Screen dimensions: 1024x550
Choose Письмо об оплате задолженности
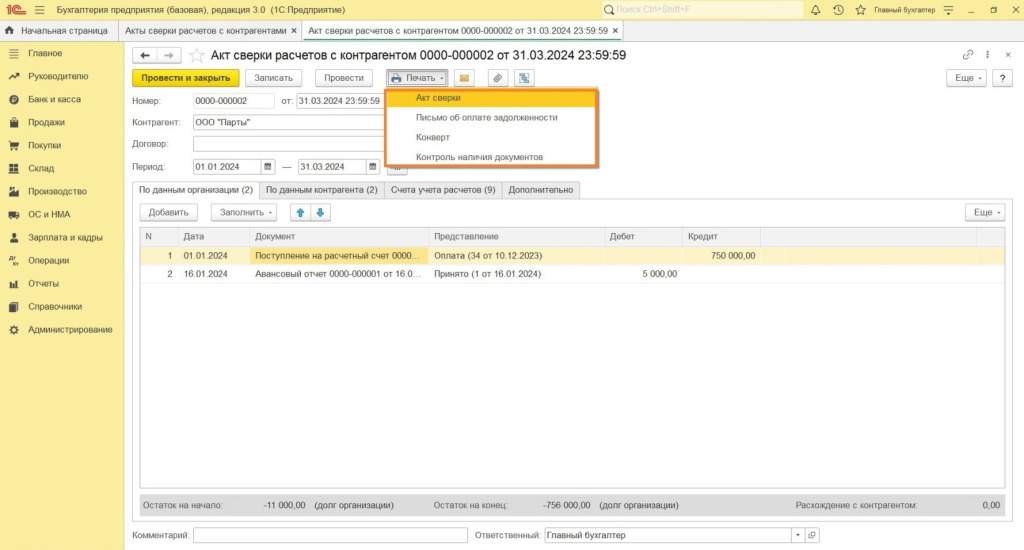[x=491, y=118]
